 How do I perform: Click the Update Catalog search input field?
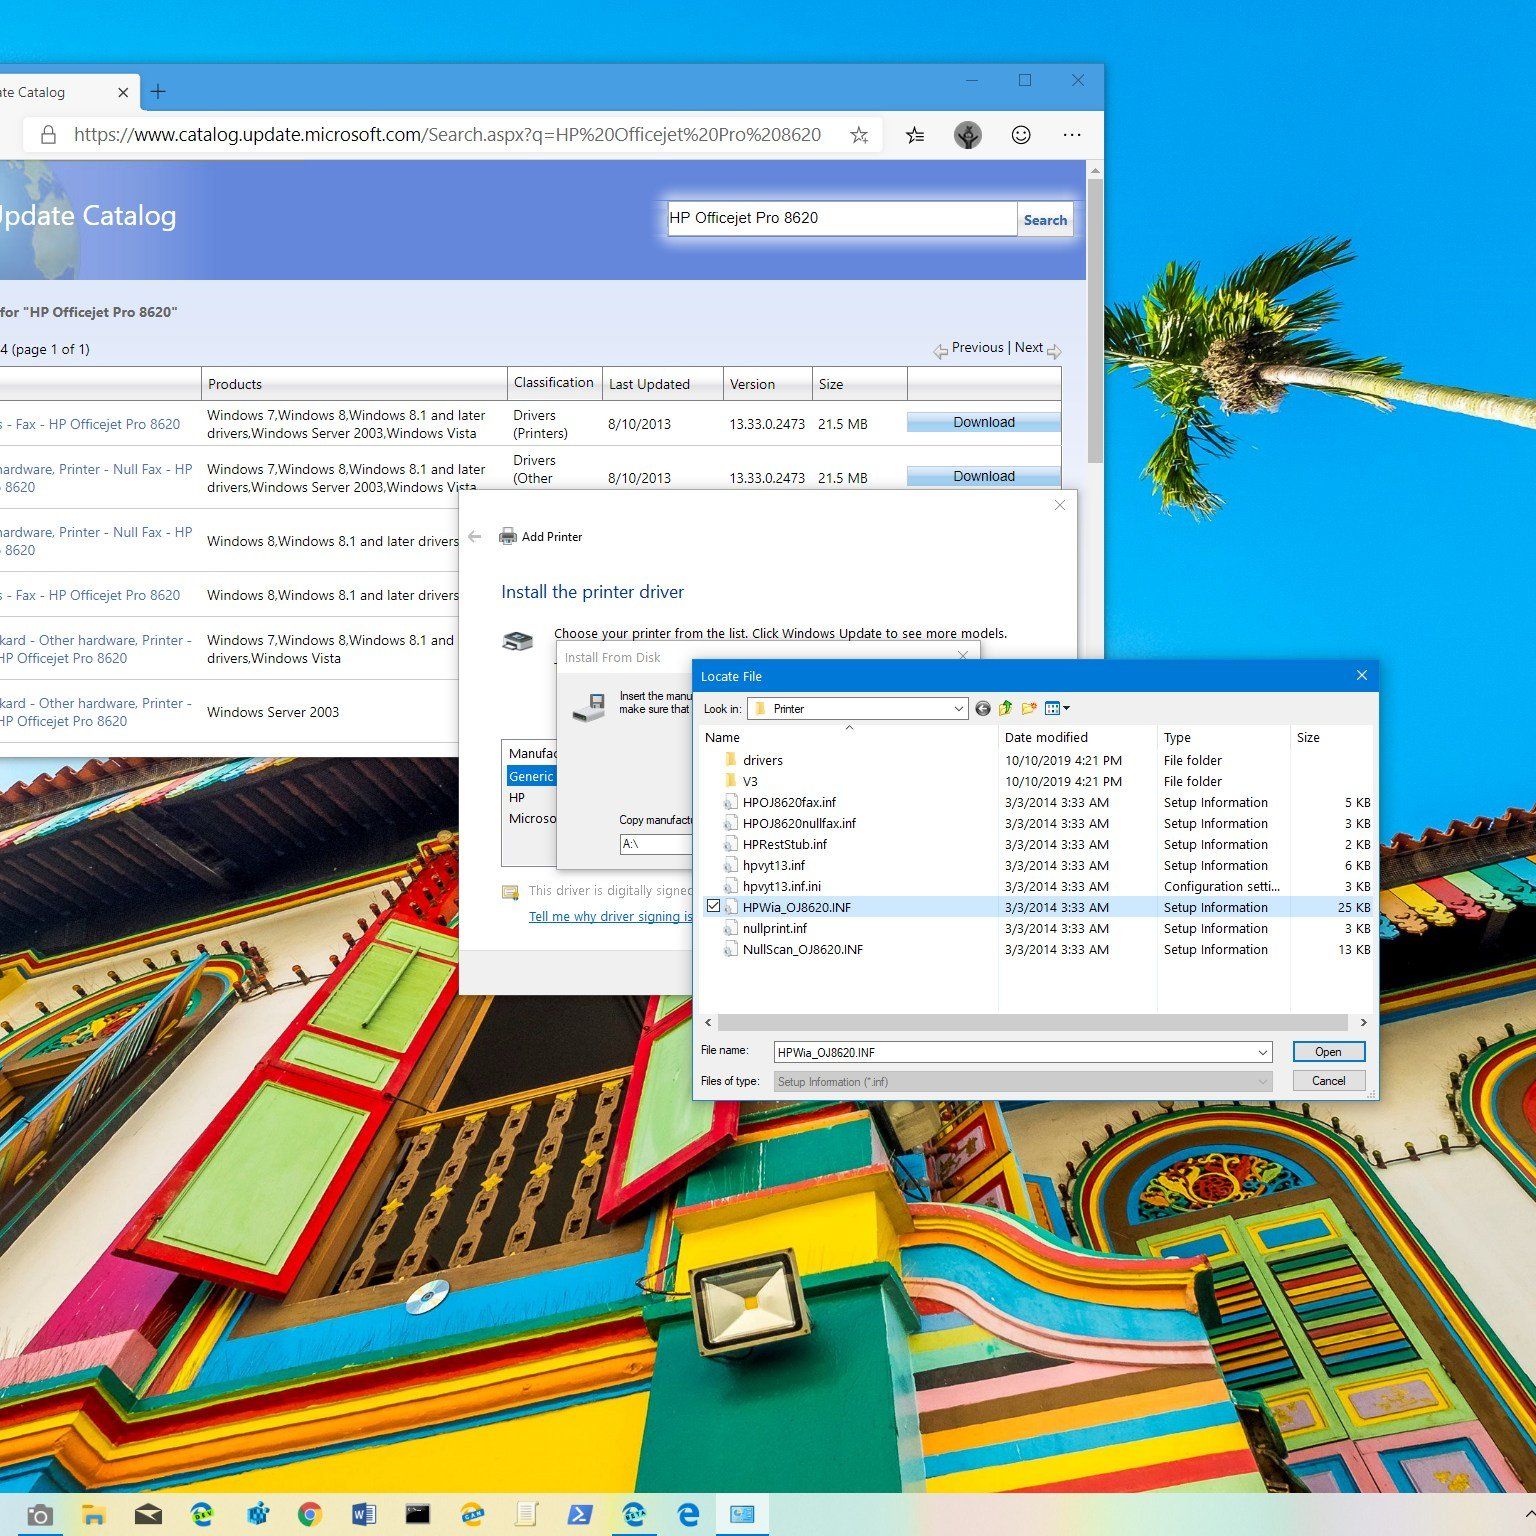[842, 218]
